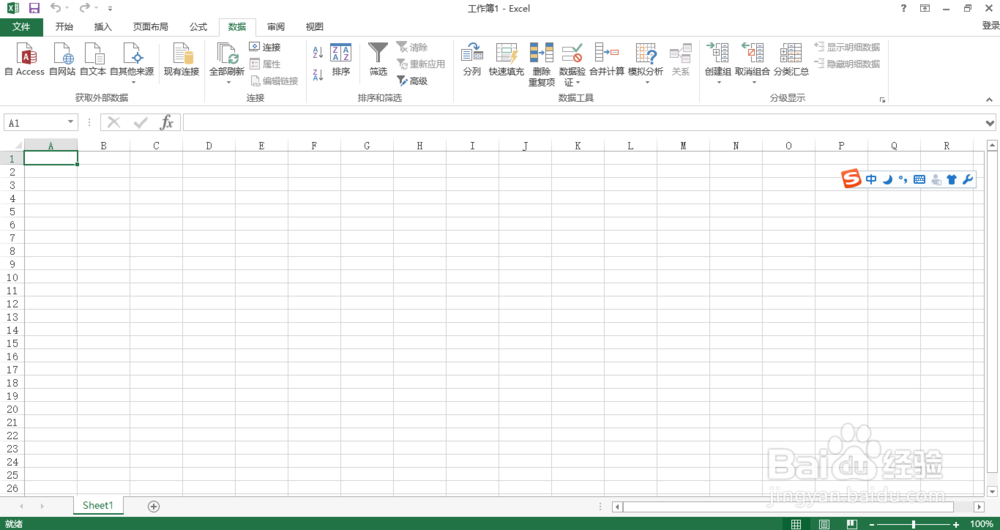The width and height of the screenshot is (1000, 530).
Task: Open the 文件 File tab
Action: point(22,27)
